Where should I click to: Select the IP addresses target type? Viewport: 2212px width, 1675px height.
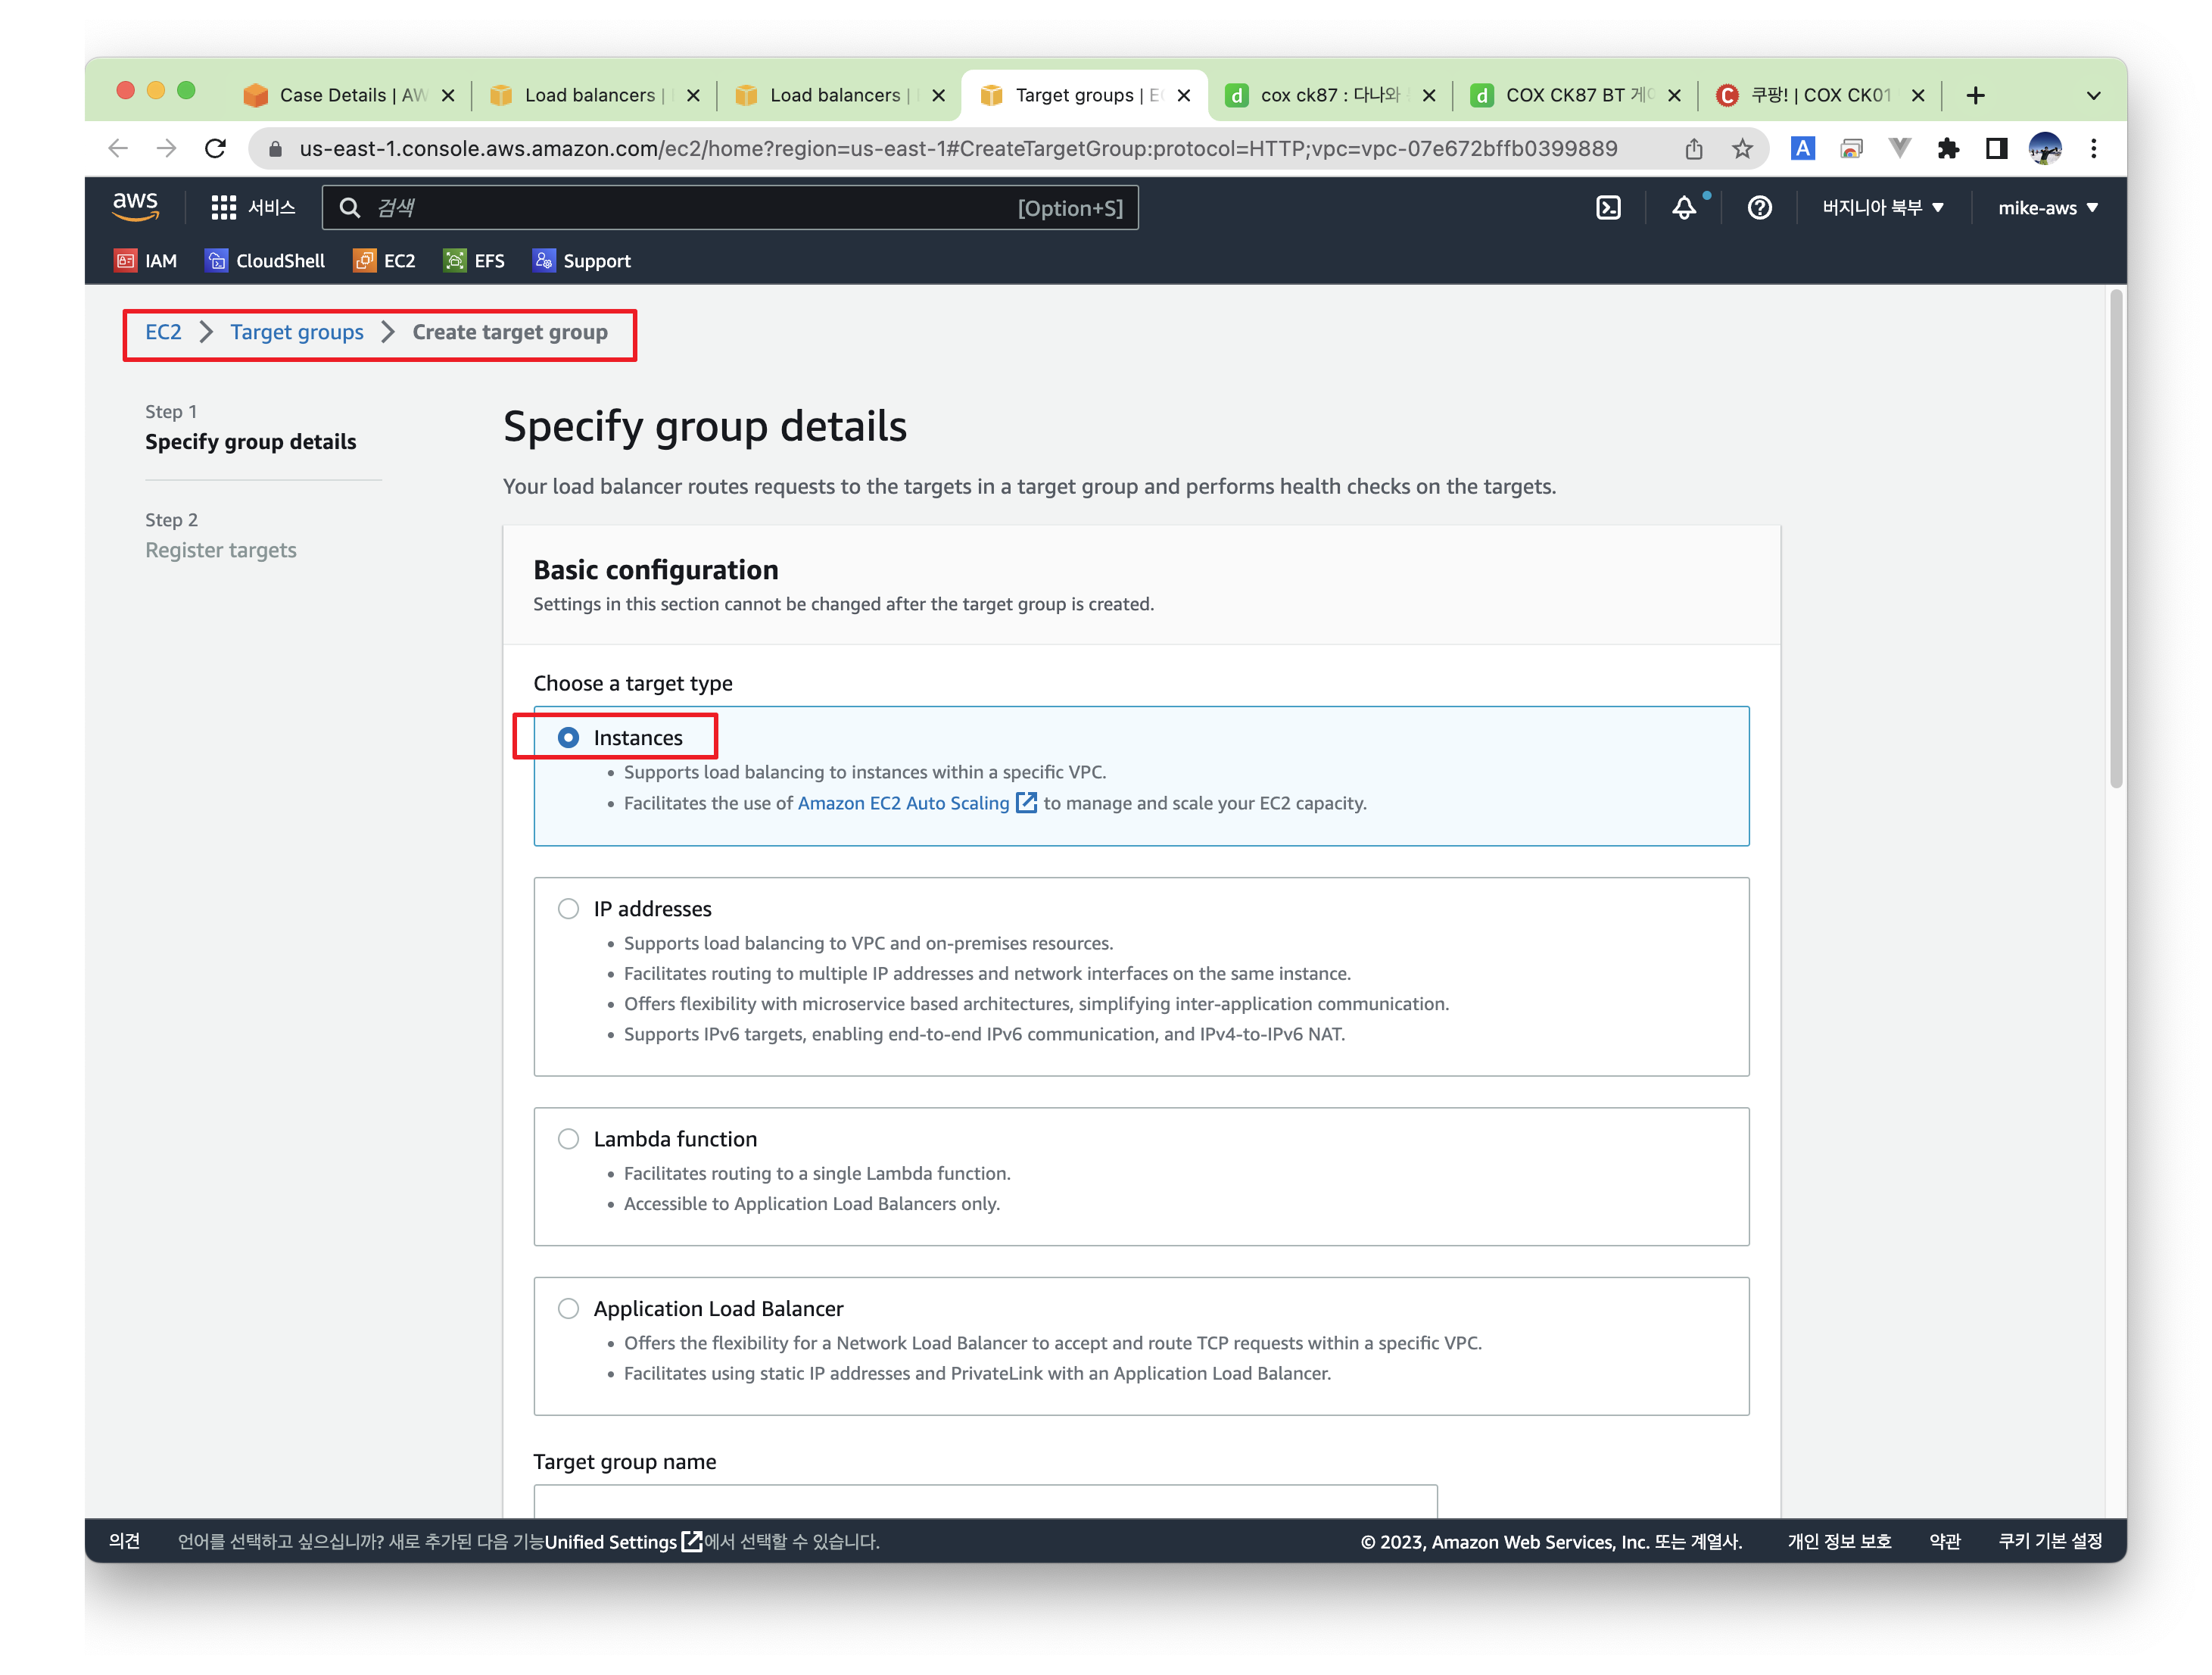click(568, 909)
